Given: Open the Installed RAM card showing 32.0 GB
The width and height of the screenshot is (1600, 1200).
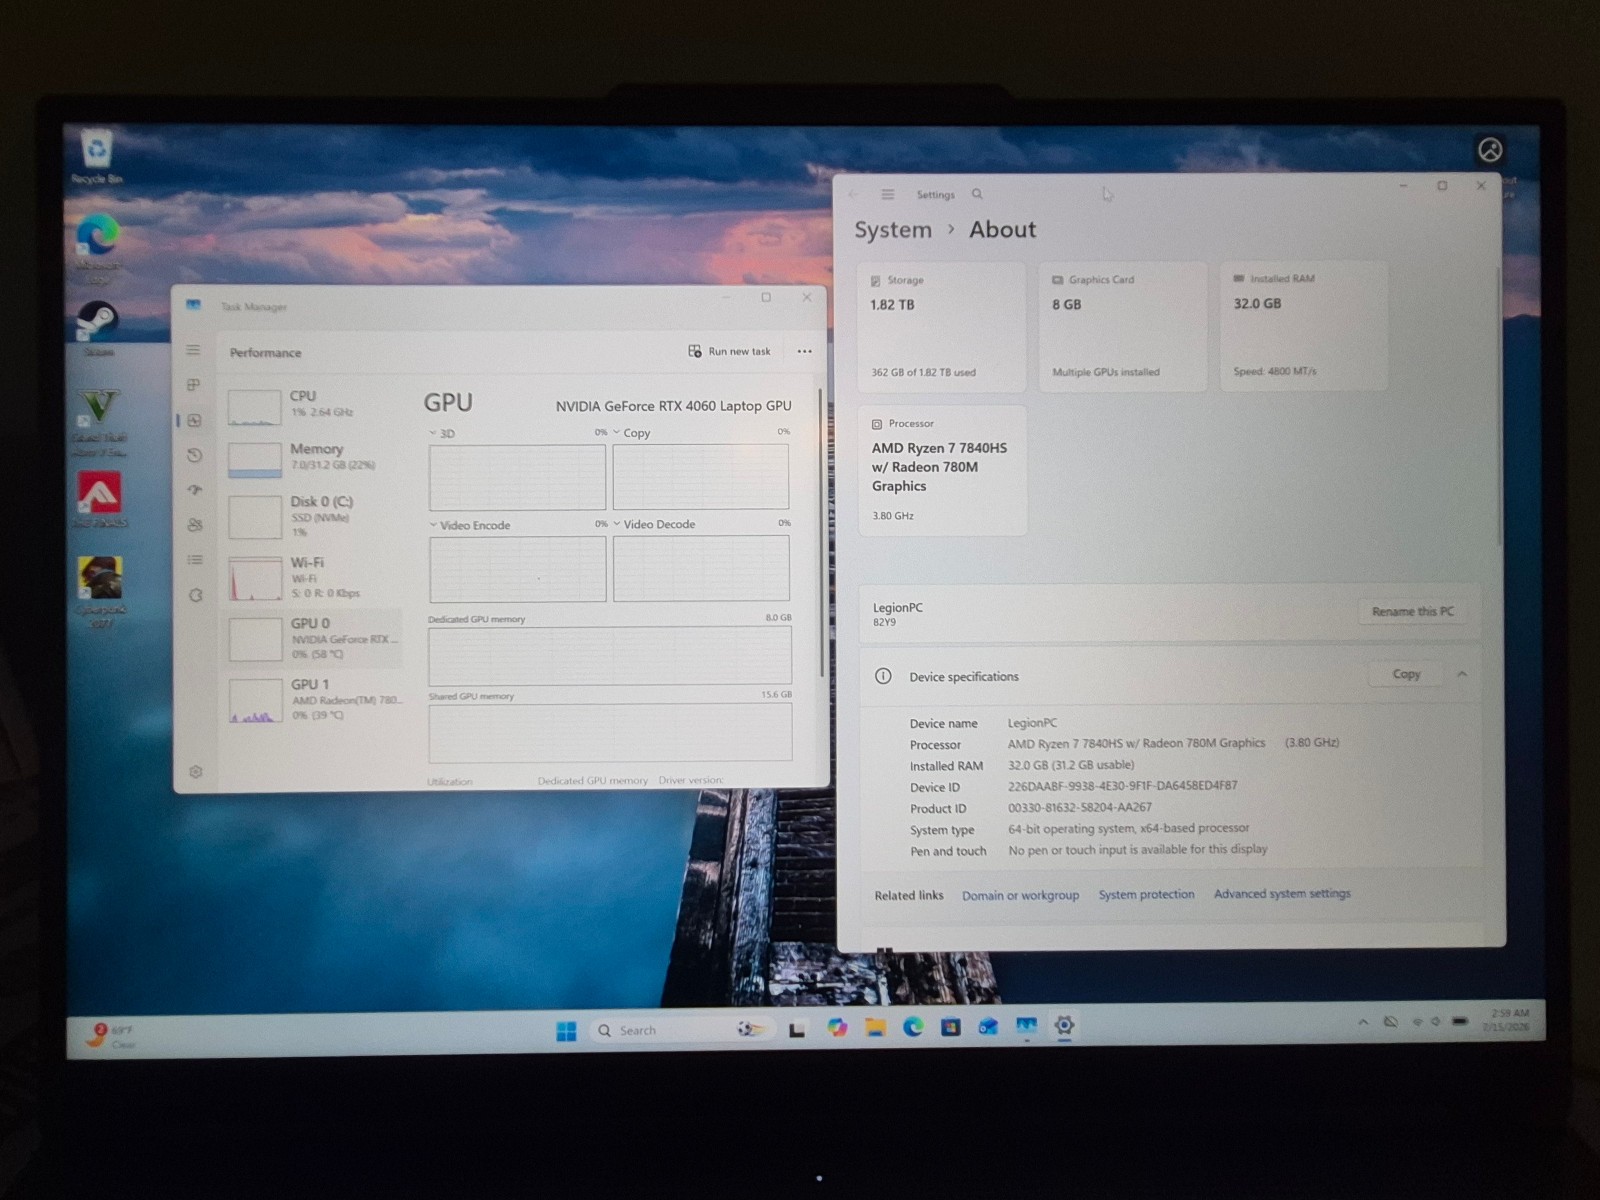Looking at the screenshot, I should coord(1304,326).
